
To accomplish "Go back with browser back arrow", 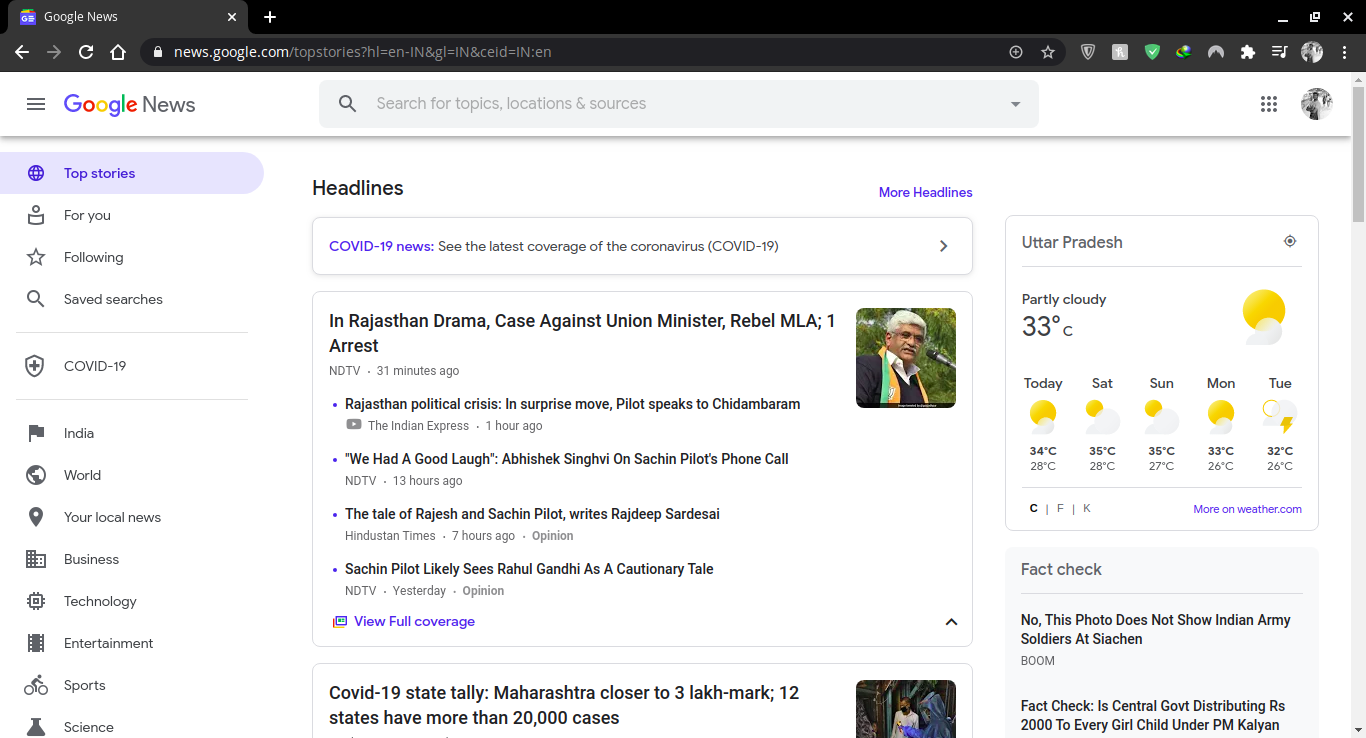I will 22,52.
